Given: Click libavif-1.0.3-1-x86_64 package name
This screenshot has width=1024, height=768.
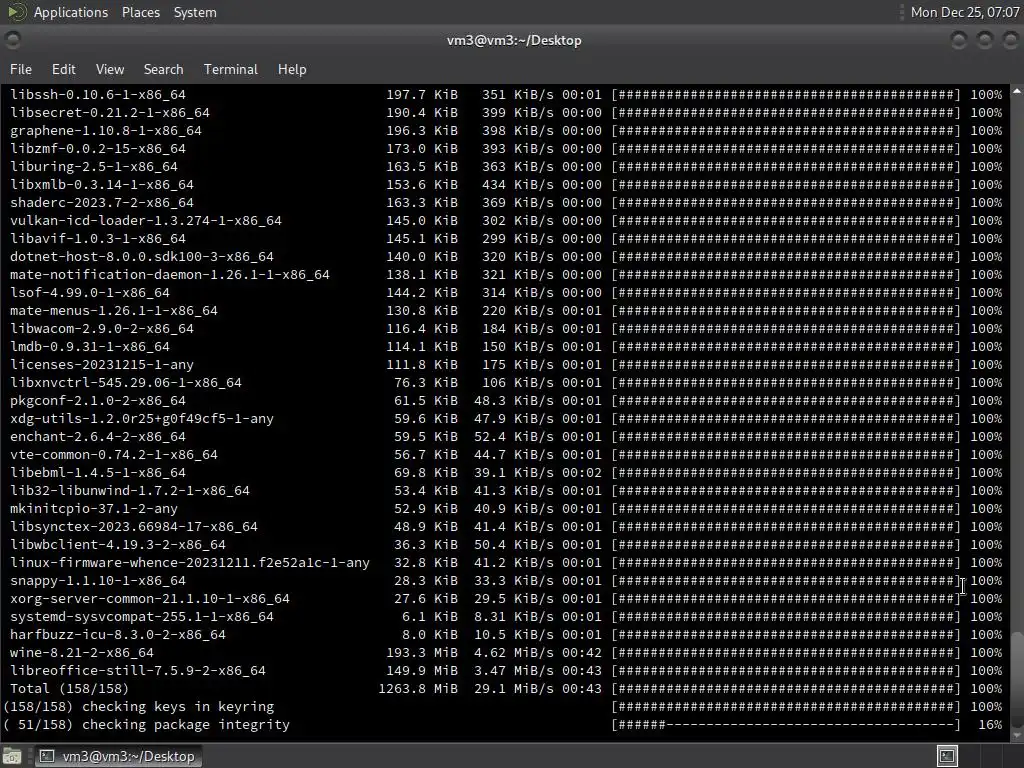Looking at the screenshot, I should [x=98, y=238].
